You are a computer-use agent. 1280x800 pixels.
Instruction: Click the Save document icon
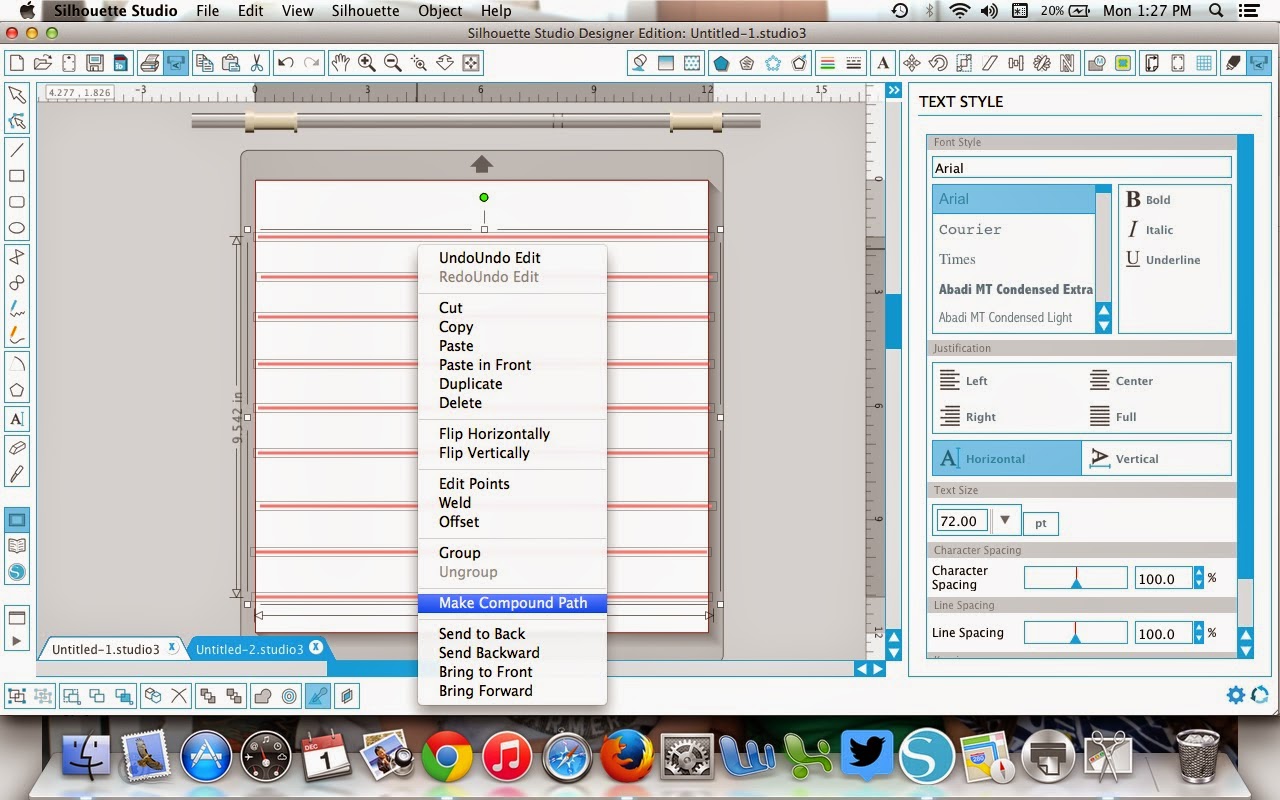(x=95, y=63)
